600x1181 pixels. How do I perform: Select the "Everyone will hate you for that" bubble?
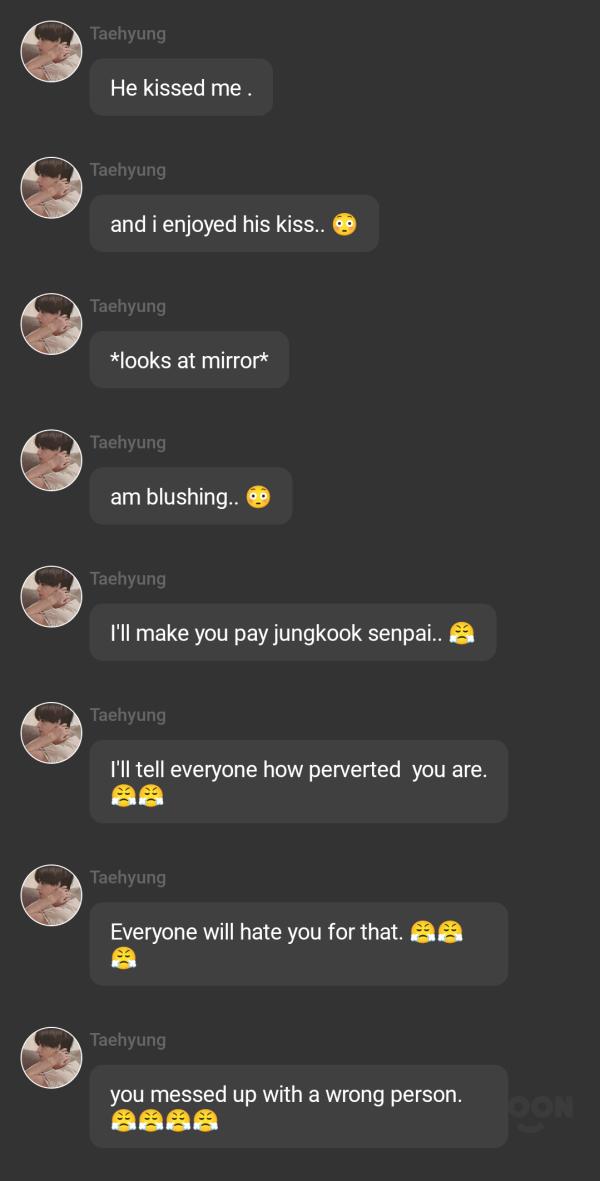(298, 943)
